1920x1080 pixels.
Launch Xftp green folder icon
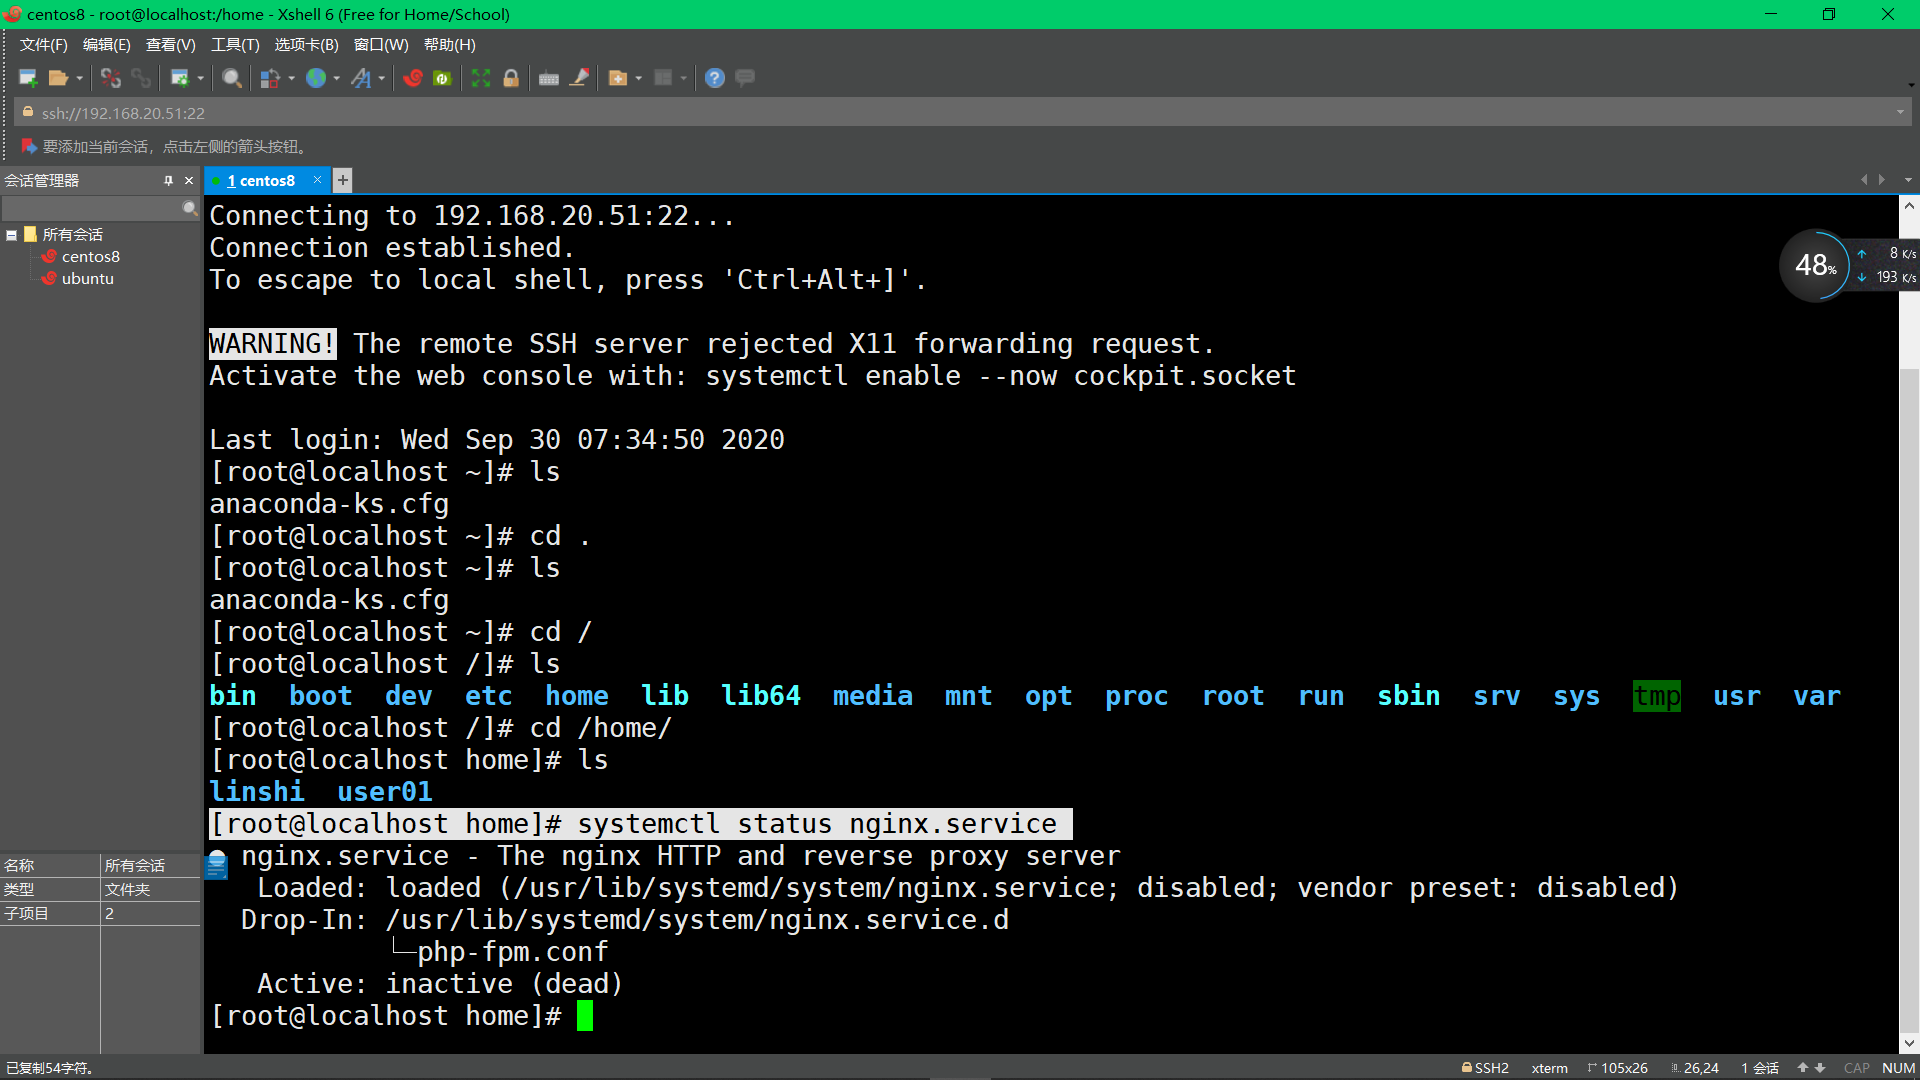[x=442, y=78]
